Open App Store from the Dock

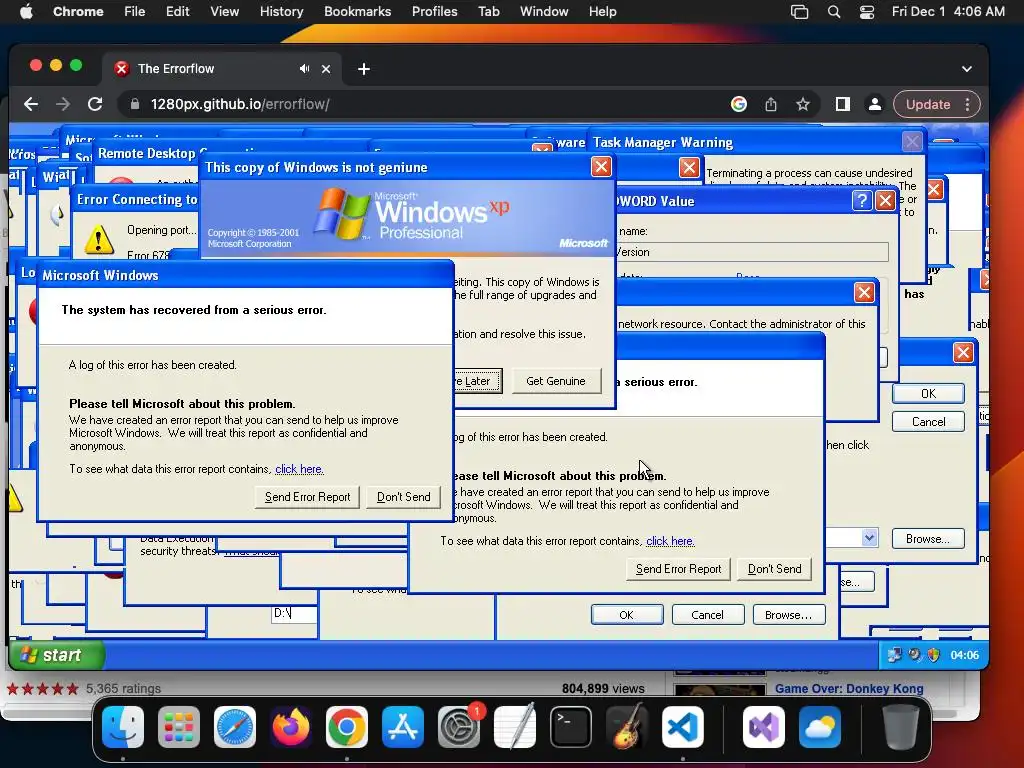pos(402,727)
